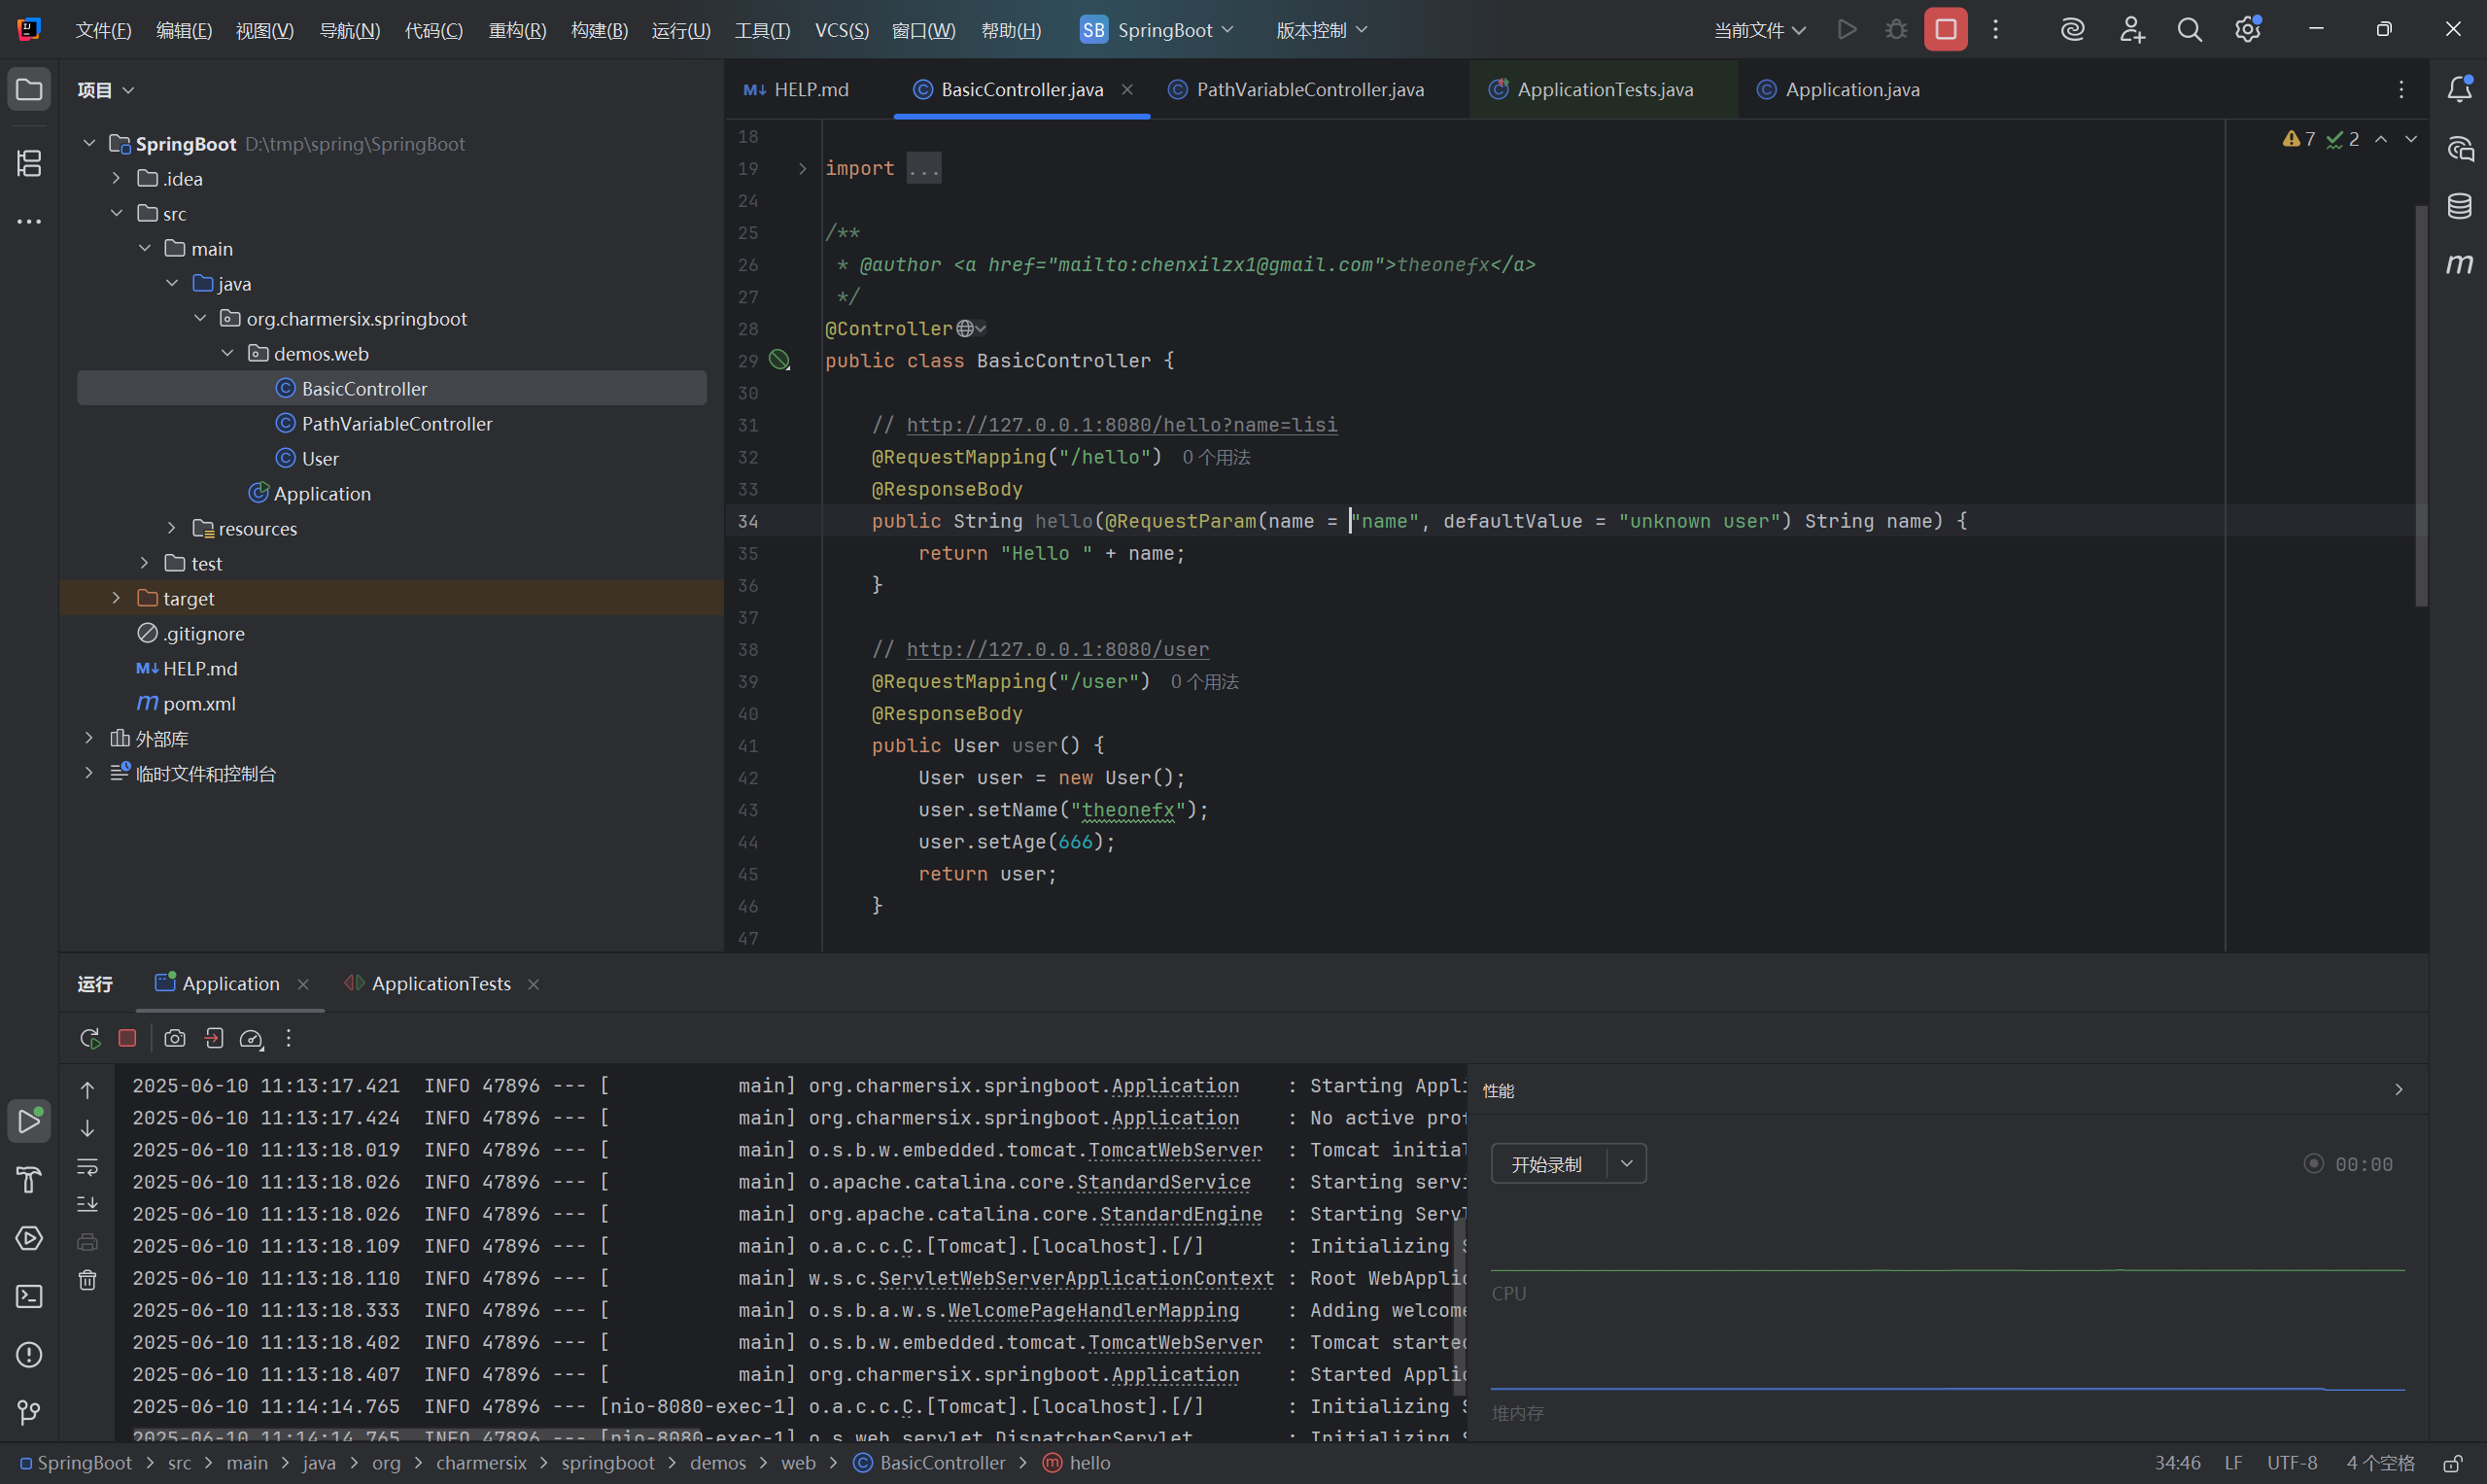This screenshot has width=2487, height=1484.
Task: Open the Terminal tool window in the left sidebar
Action: click(x=29, y=1296)
